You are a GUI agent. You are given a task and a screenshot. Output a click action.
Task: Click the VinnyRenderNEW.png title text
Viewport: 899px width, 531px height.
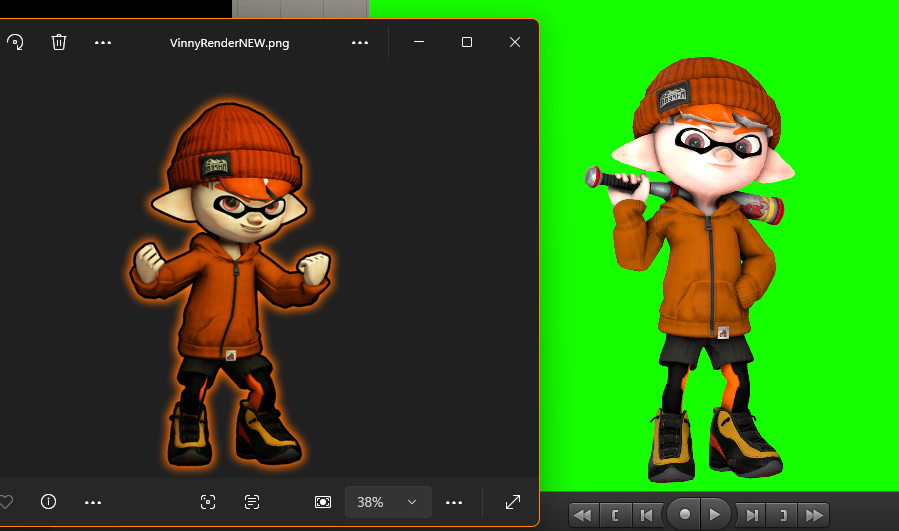tap(229, 43)
